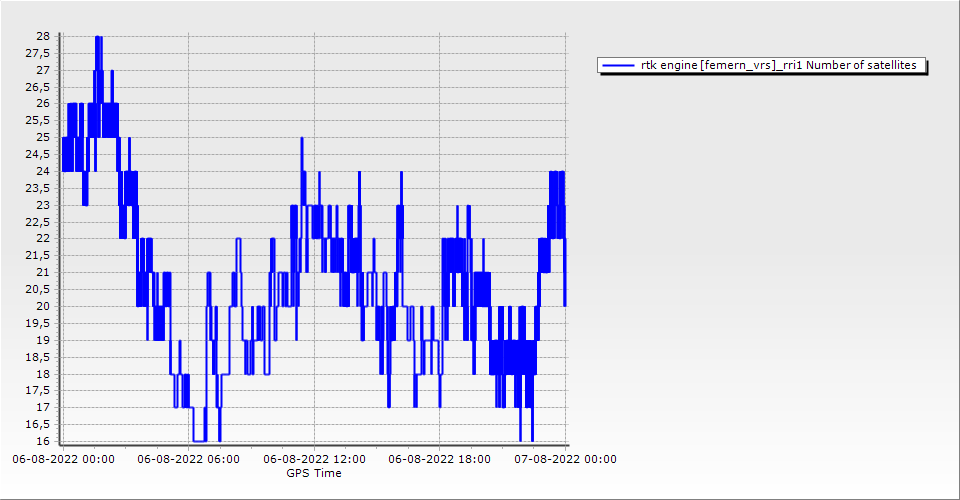Click the 16 value on the y-axis
This screenshot has width=960, height=500.
pyautogui.click(x=43, y=441)
